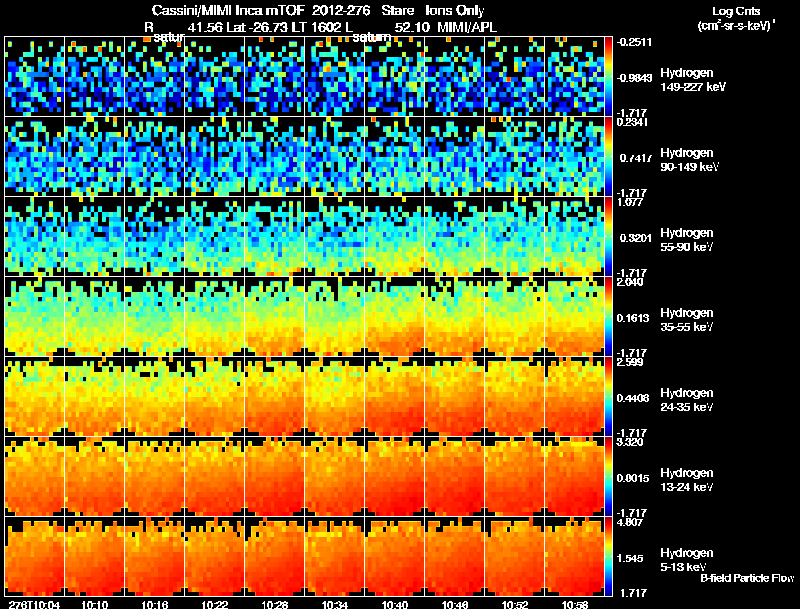Click the Hydrogen 149-227 keV label
This screenshot has width=800, height=609.
(693, 80)
